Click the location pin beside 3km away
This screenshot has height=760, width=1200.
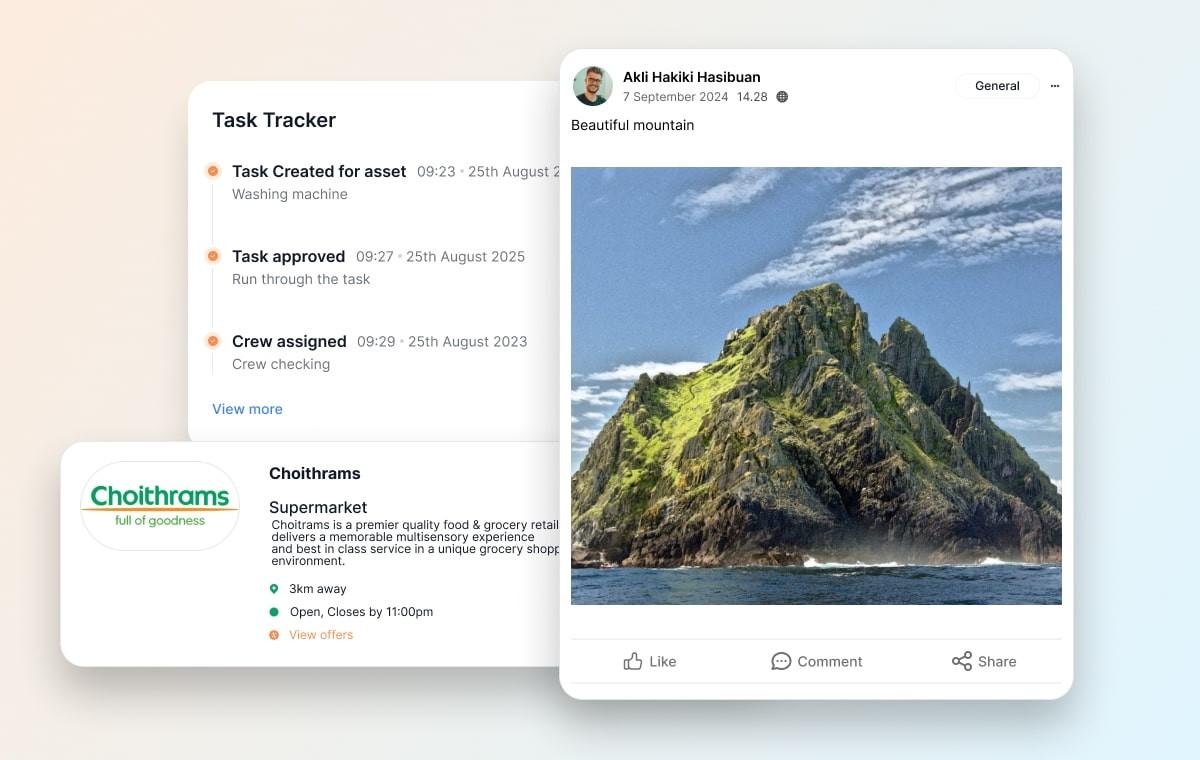coord(274,589)
